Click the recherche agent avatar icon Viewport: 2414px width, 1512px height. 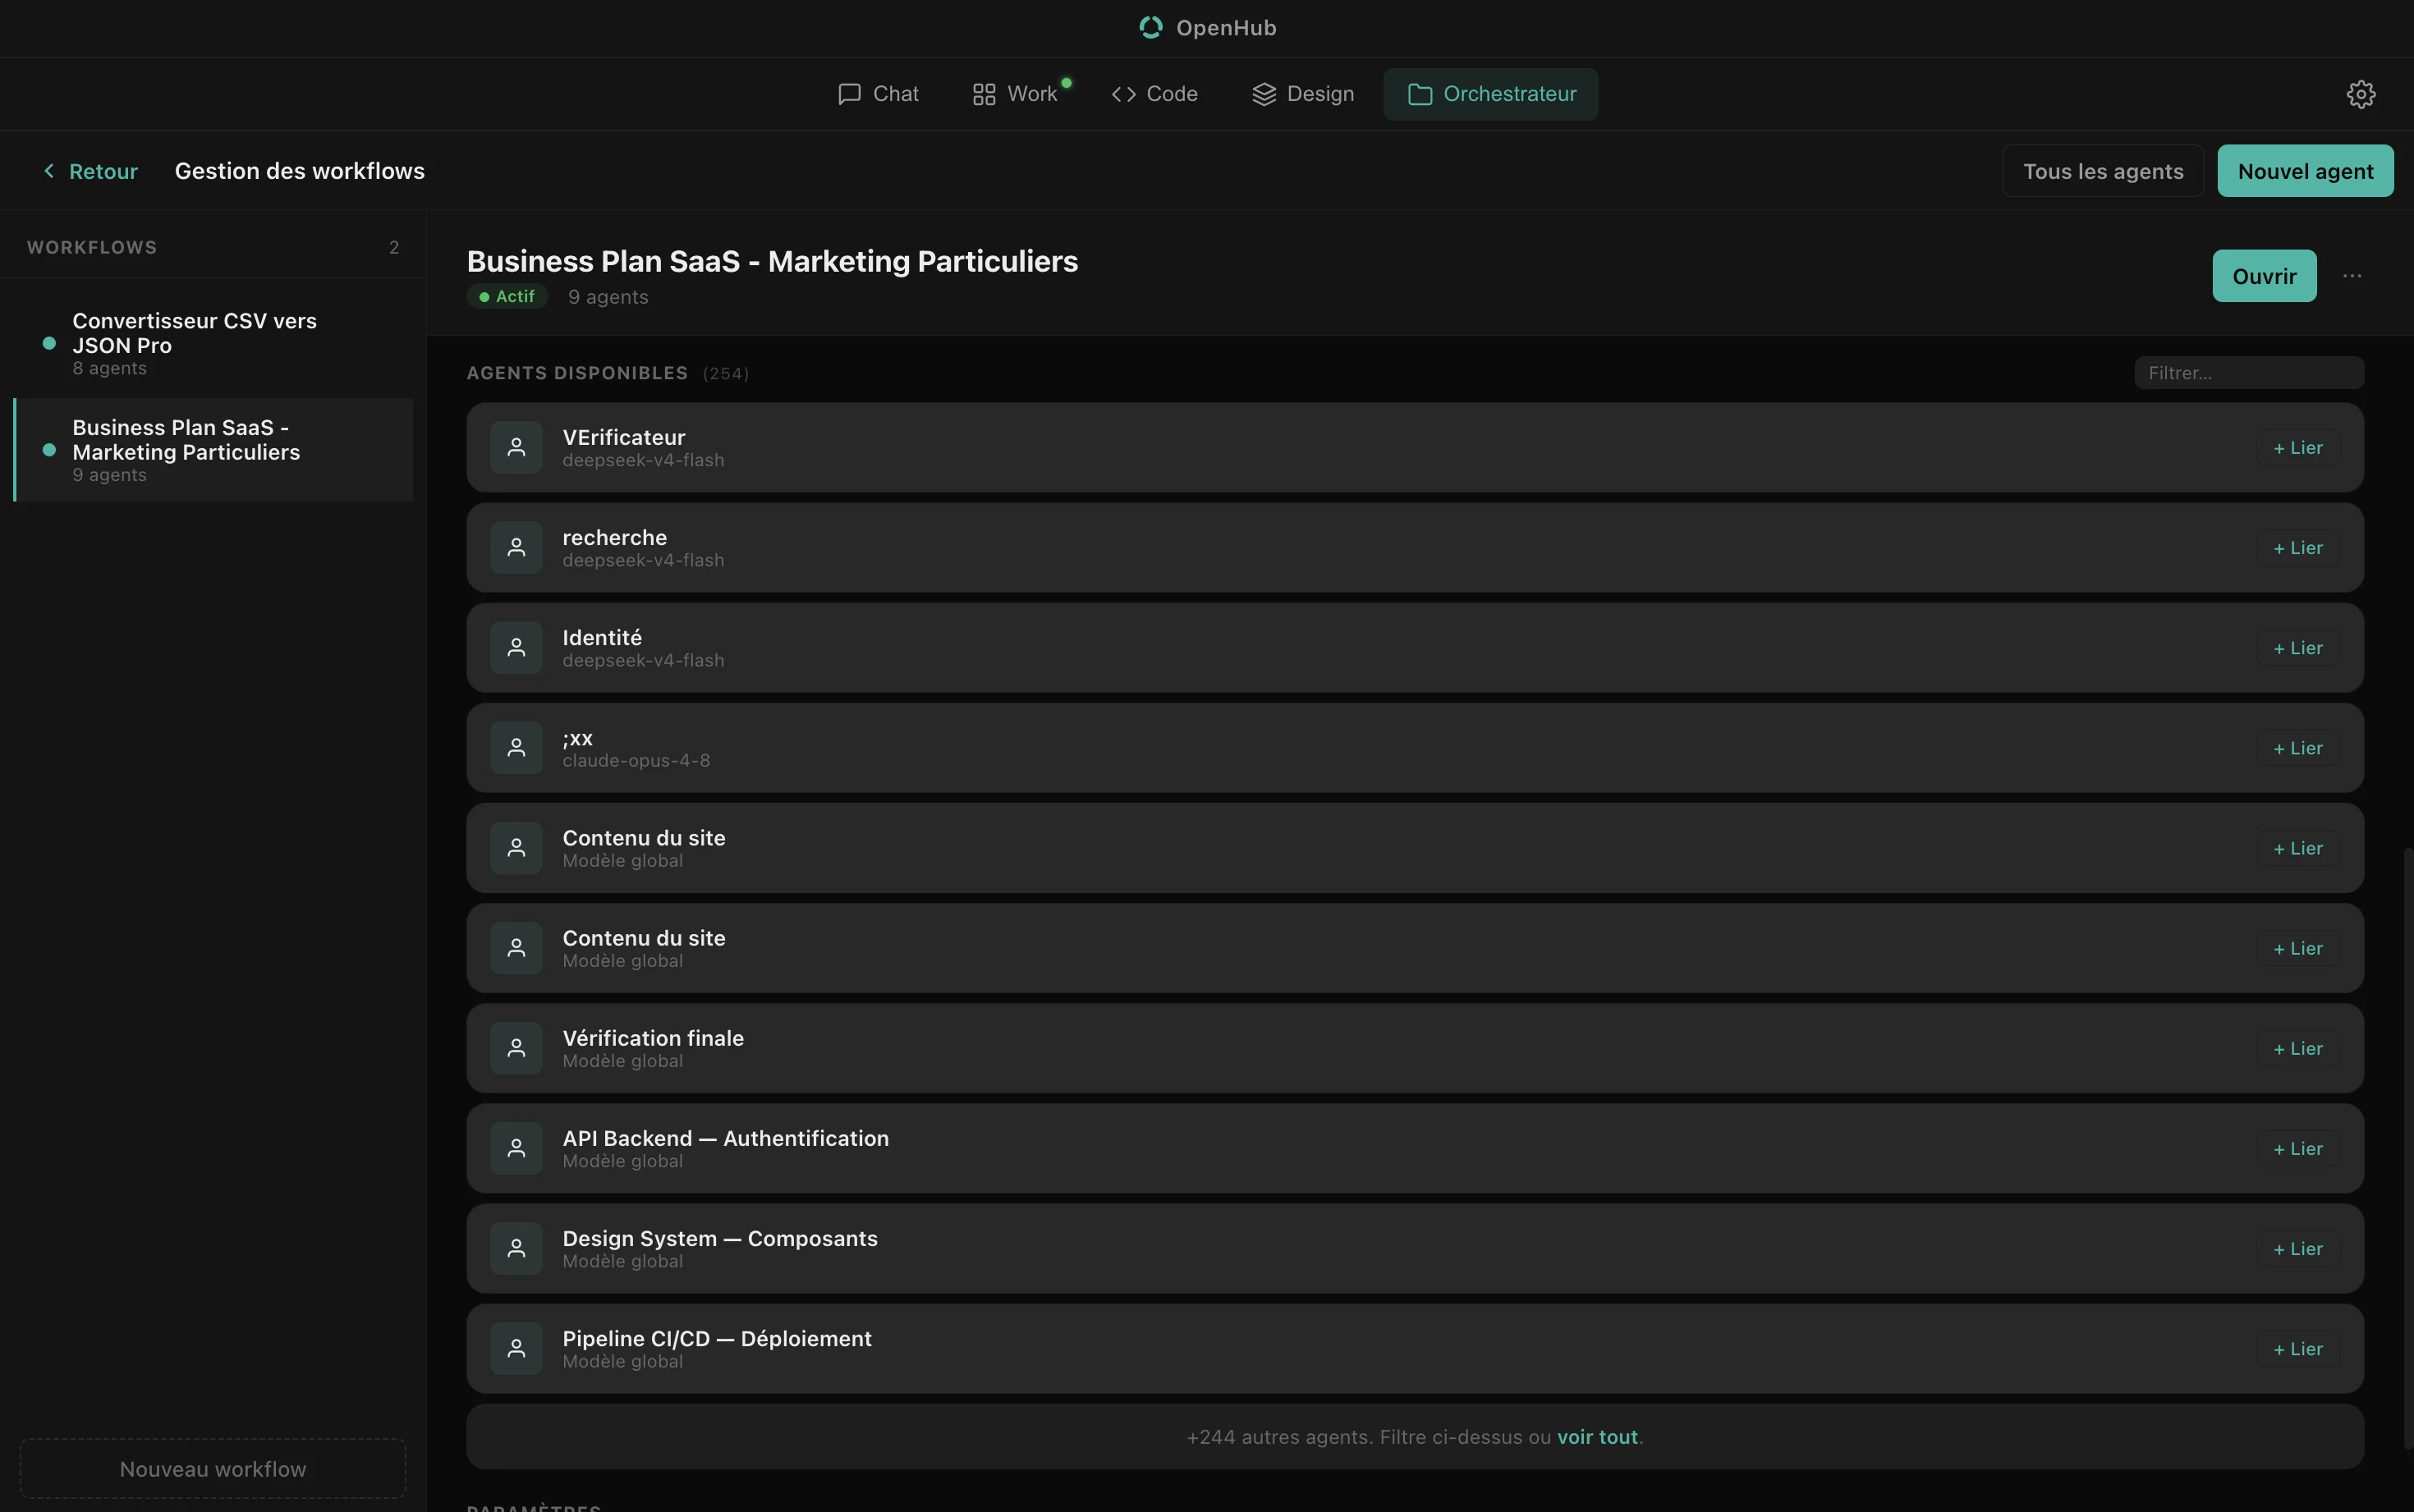[x=516, y=547]
